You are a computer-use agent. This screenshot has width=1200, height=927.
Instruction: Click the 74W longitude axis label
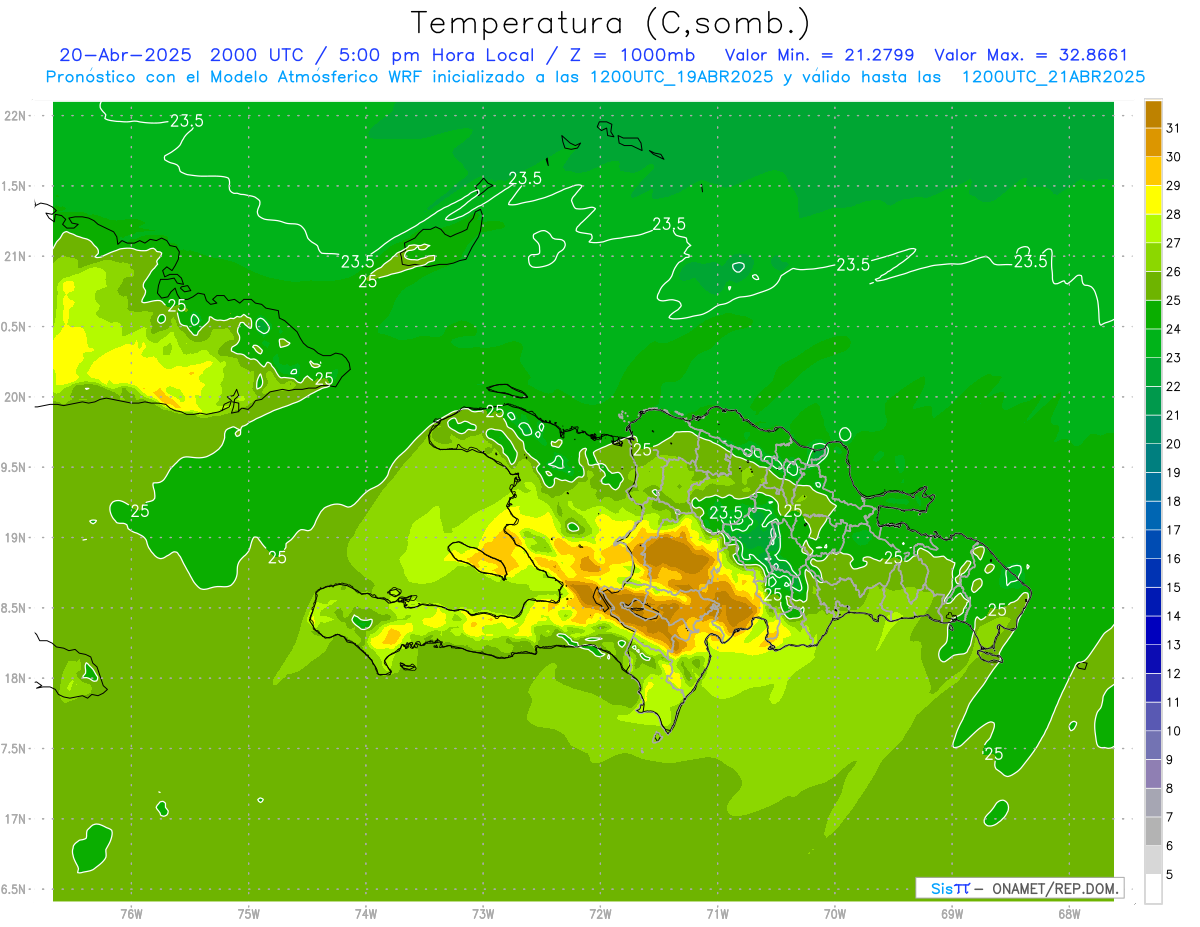pos(366,913)
